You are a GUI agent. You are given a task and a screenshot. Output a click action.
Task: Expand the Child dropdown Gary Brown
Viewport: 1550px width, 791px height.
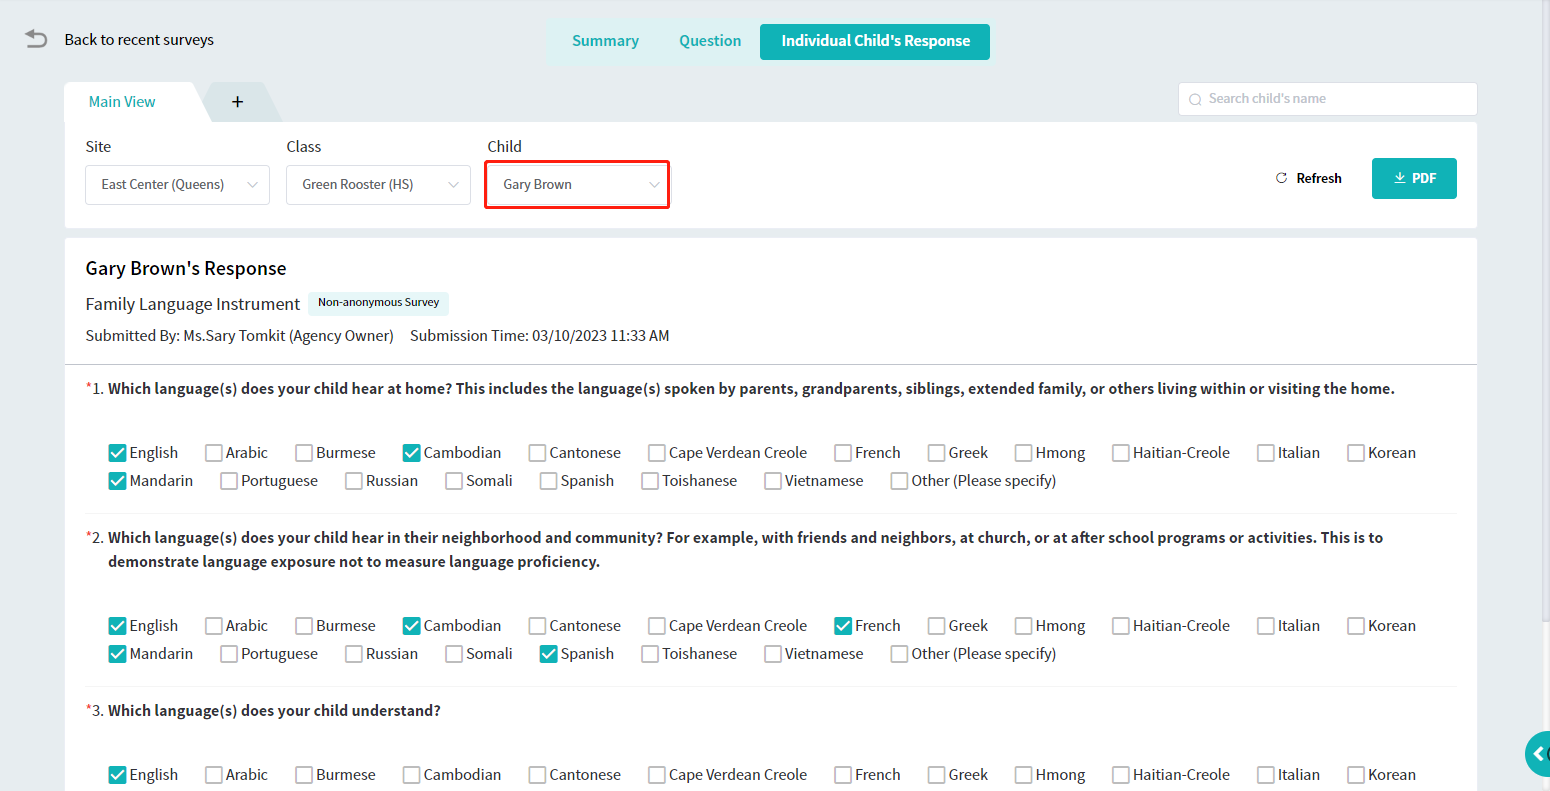point(577,185)
